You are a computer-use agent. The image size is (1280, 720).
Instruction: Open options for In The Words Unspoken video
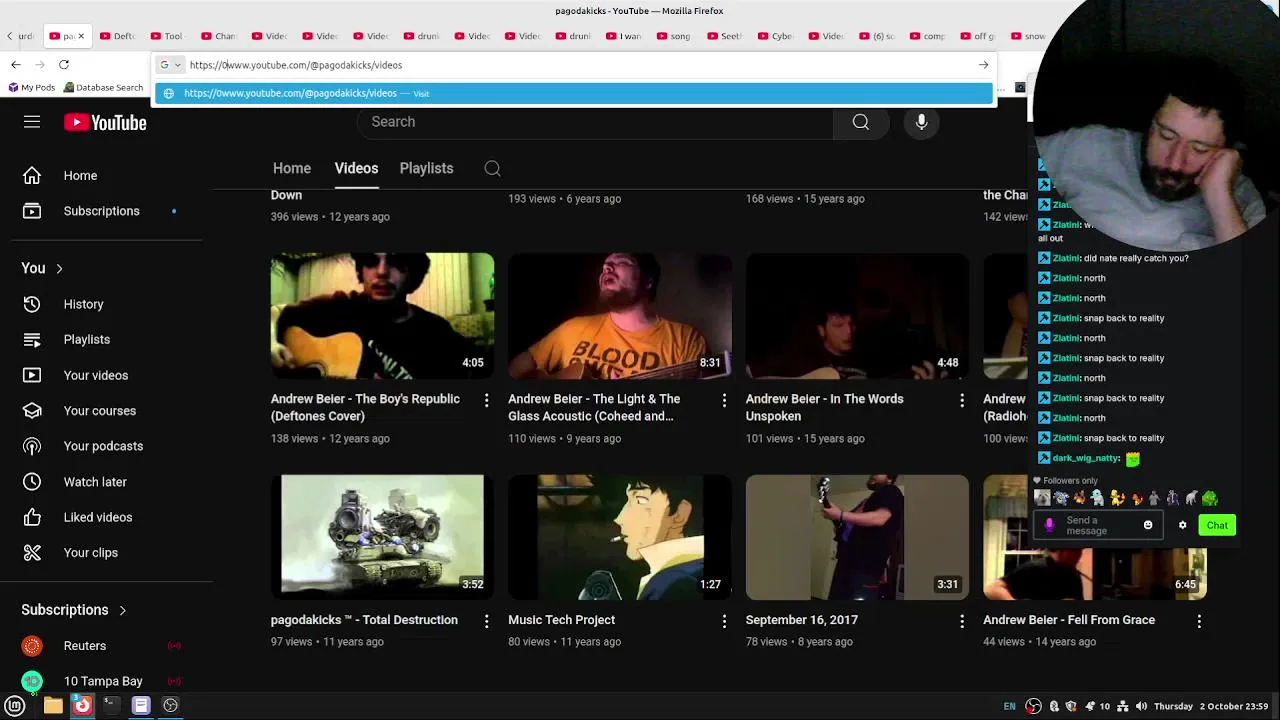(x=962, y=400)
